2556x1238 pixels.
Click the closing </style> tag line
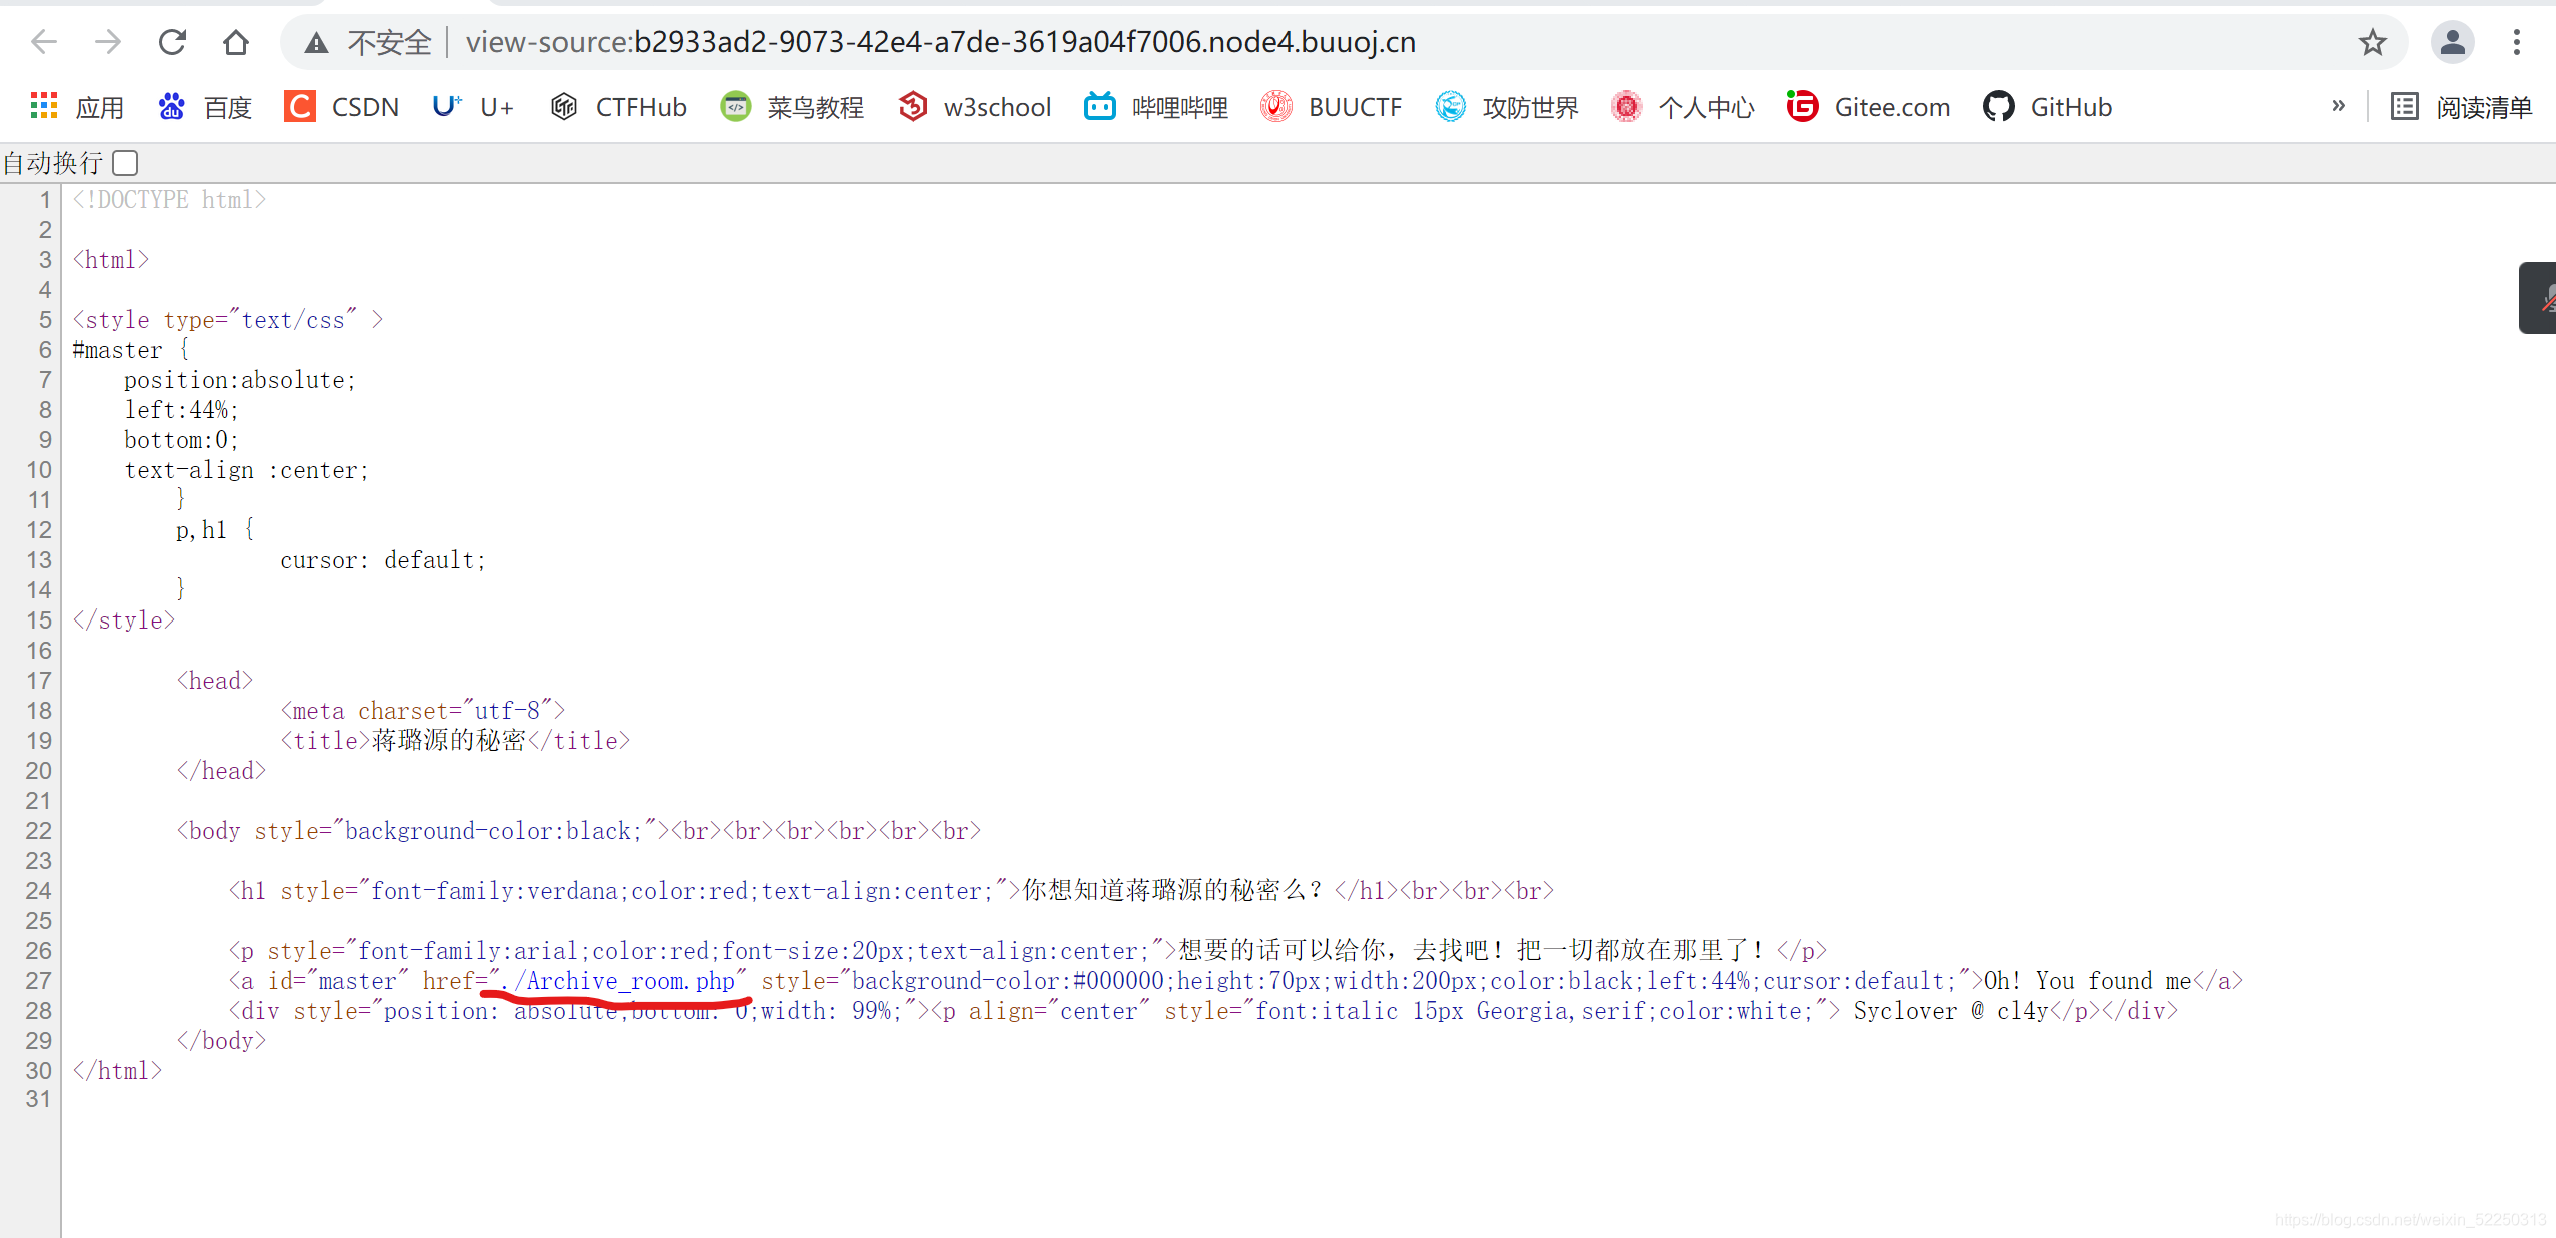pos(124,620)
